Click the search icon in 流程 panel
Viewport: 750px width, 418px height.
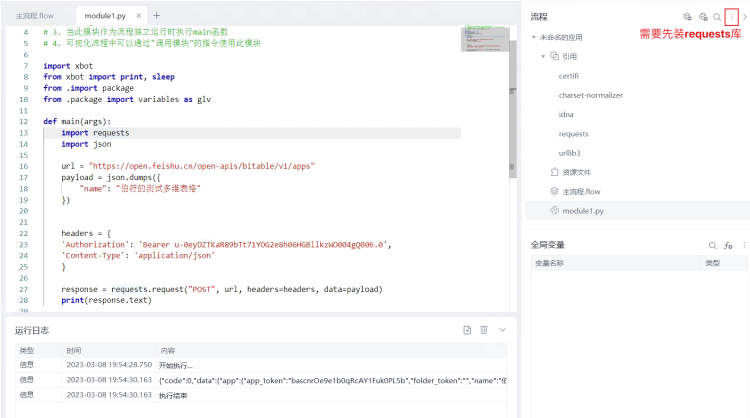(x=717, y=17)
